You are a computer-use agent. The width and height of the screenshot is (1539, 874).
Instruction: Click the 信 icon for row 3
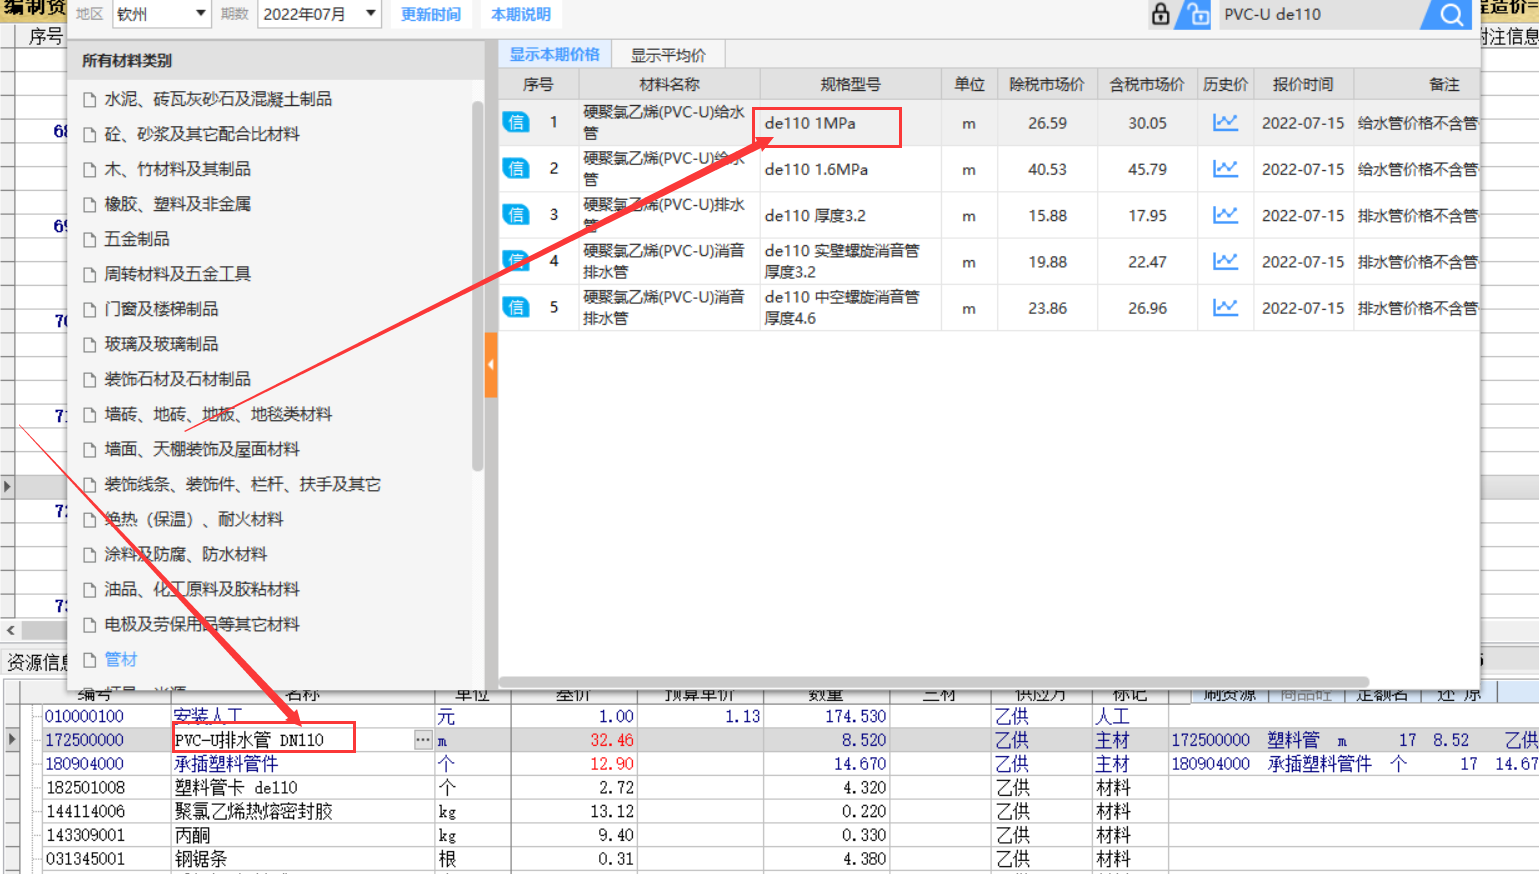click(516, 214)
